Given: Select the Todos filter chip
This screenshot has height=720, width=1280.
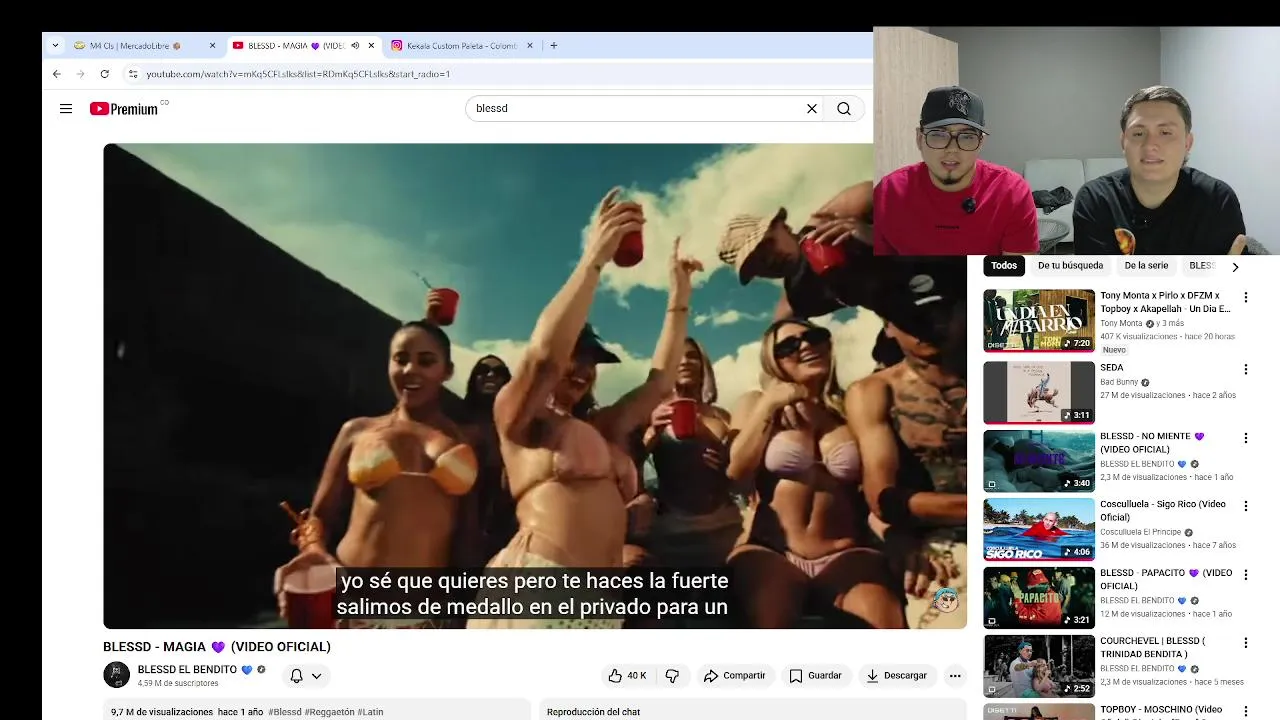Looking at the screenshot, I should point(1004,266).
